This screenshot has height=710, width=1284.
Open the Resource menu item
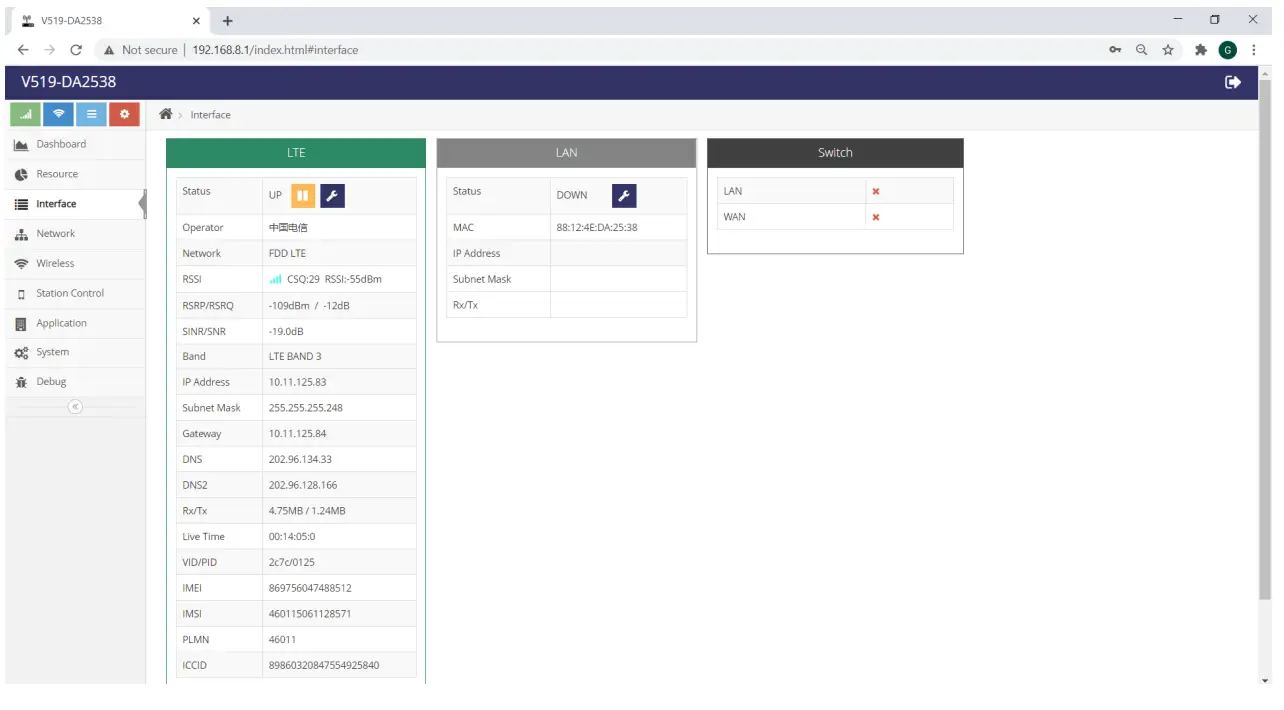click(x=75, y=174)
